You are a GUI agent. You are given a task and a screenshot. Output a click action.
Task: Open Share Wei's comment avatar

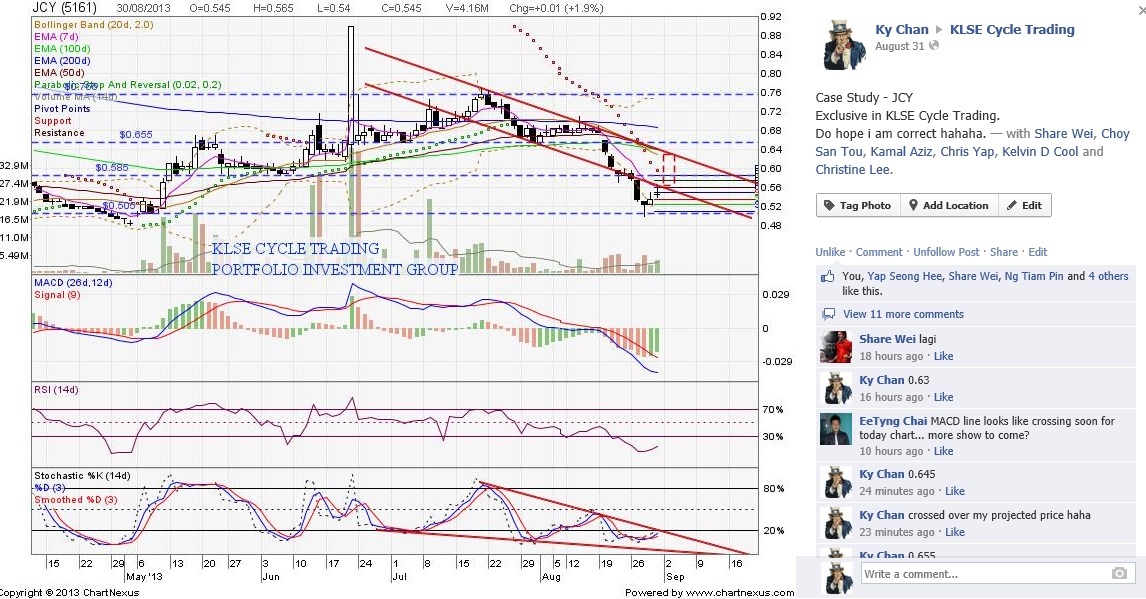pos(836,347)
